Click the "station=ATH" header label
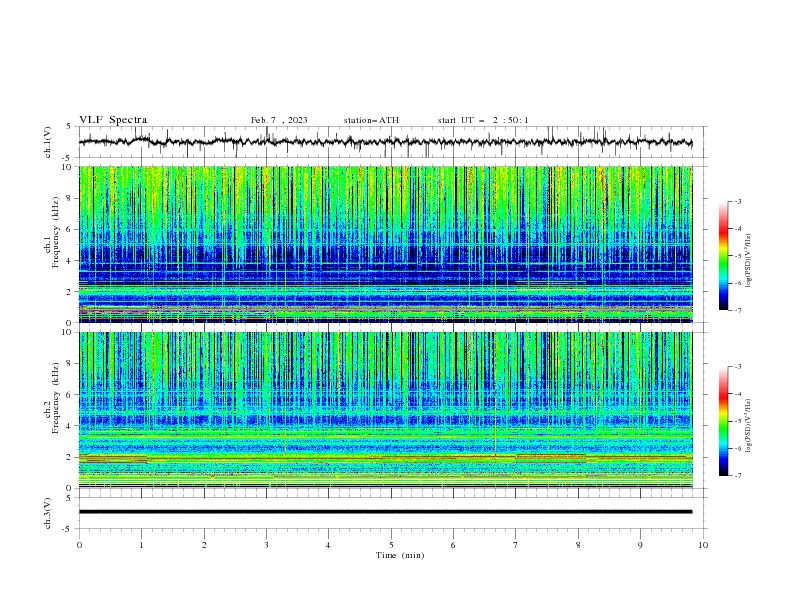The height and width of the screenshot is (612, 792). click(371, 120)
